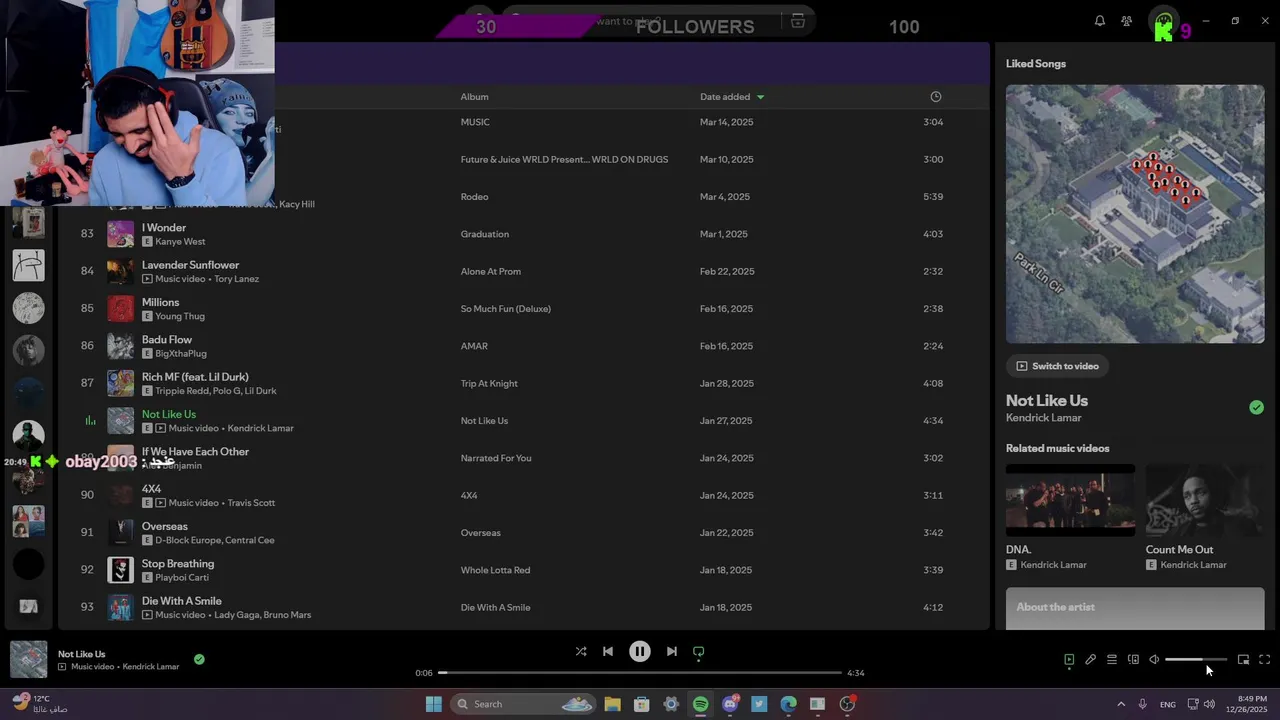The image size is (1280, 720).
Task: Open the Now Playing view icon
Action: 1069,660
